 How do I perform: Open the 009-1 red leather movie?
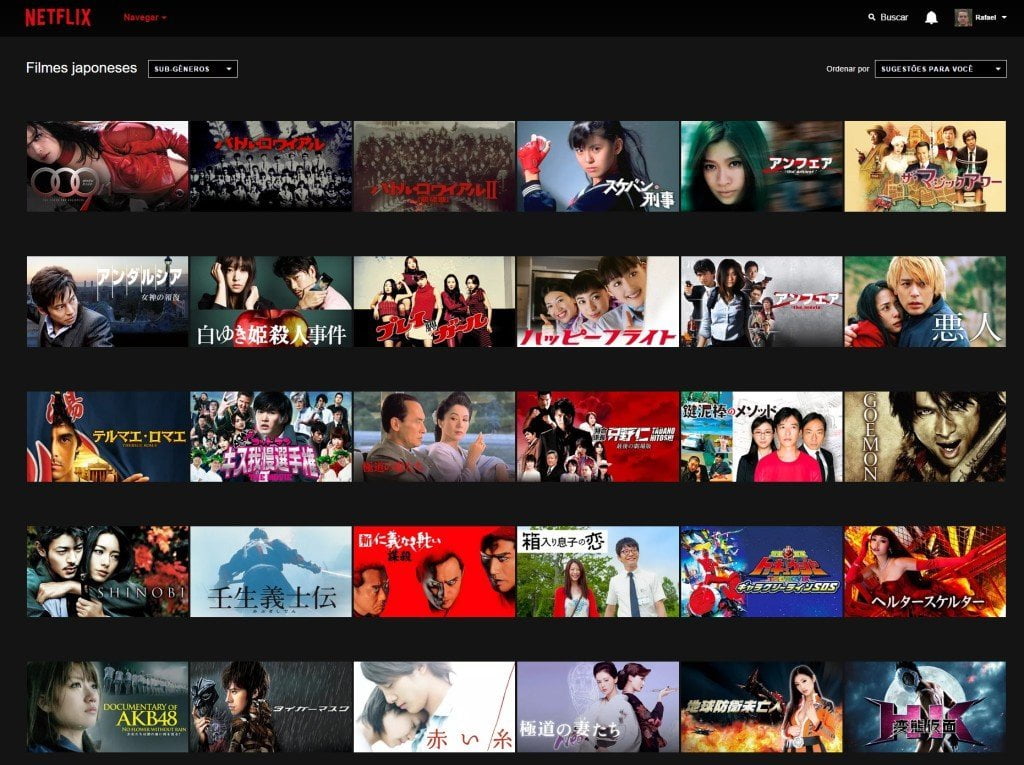point(107,166)
